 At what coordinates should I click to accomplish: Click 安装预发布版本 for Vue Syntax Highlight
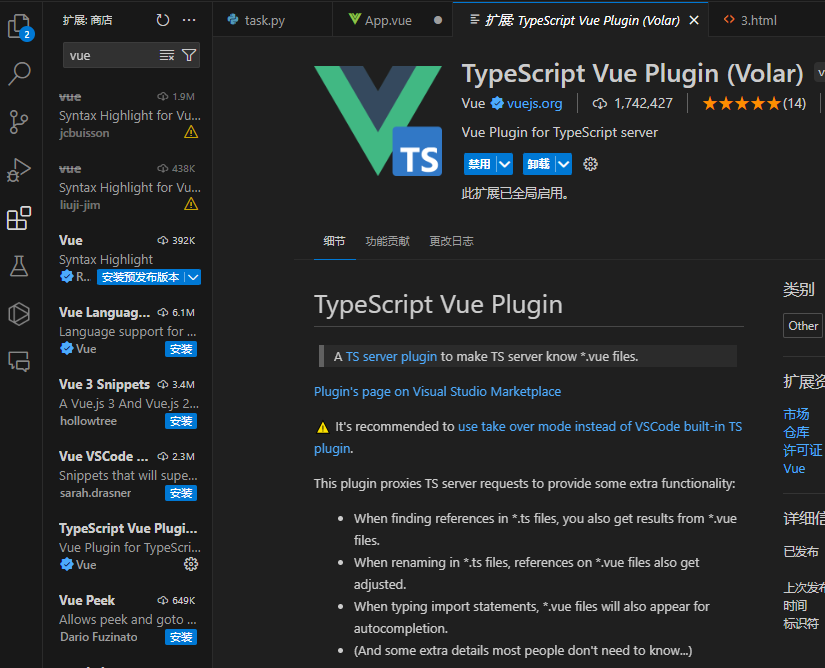coord(141,277)
